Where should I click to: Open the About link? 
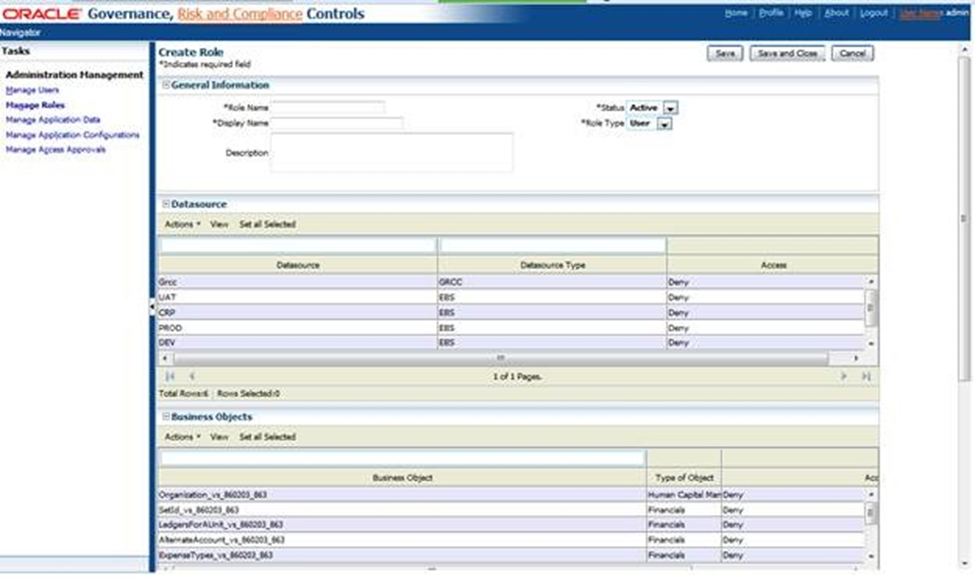click(x=836, y=13)
